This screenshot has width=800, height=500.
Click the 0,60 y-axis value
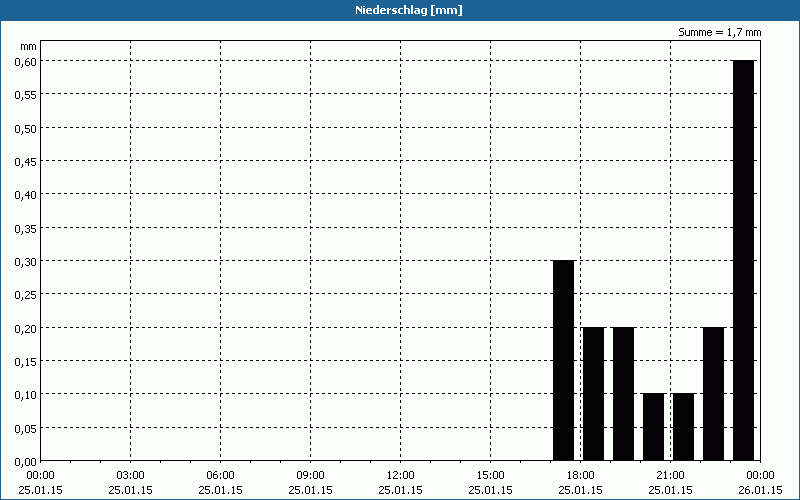(26, 61)
